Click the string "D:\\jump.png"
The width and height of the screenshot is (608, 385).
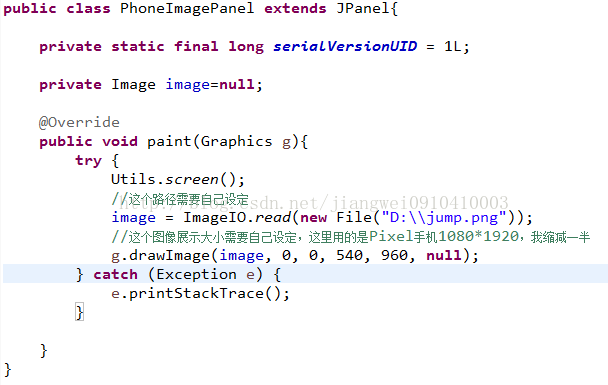(x=444, y=218)
